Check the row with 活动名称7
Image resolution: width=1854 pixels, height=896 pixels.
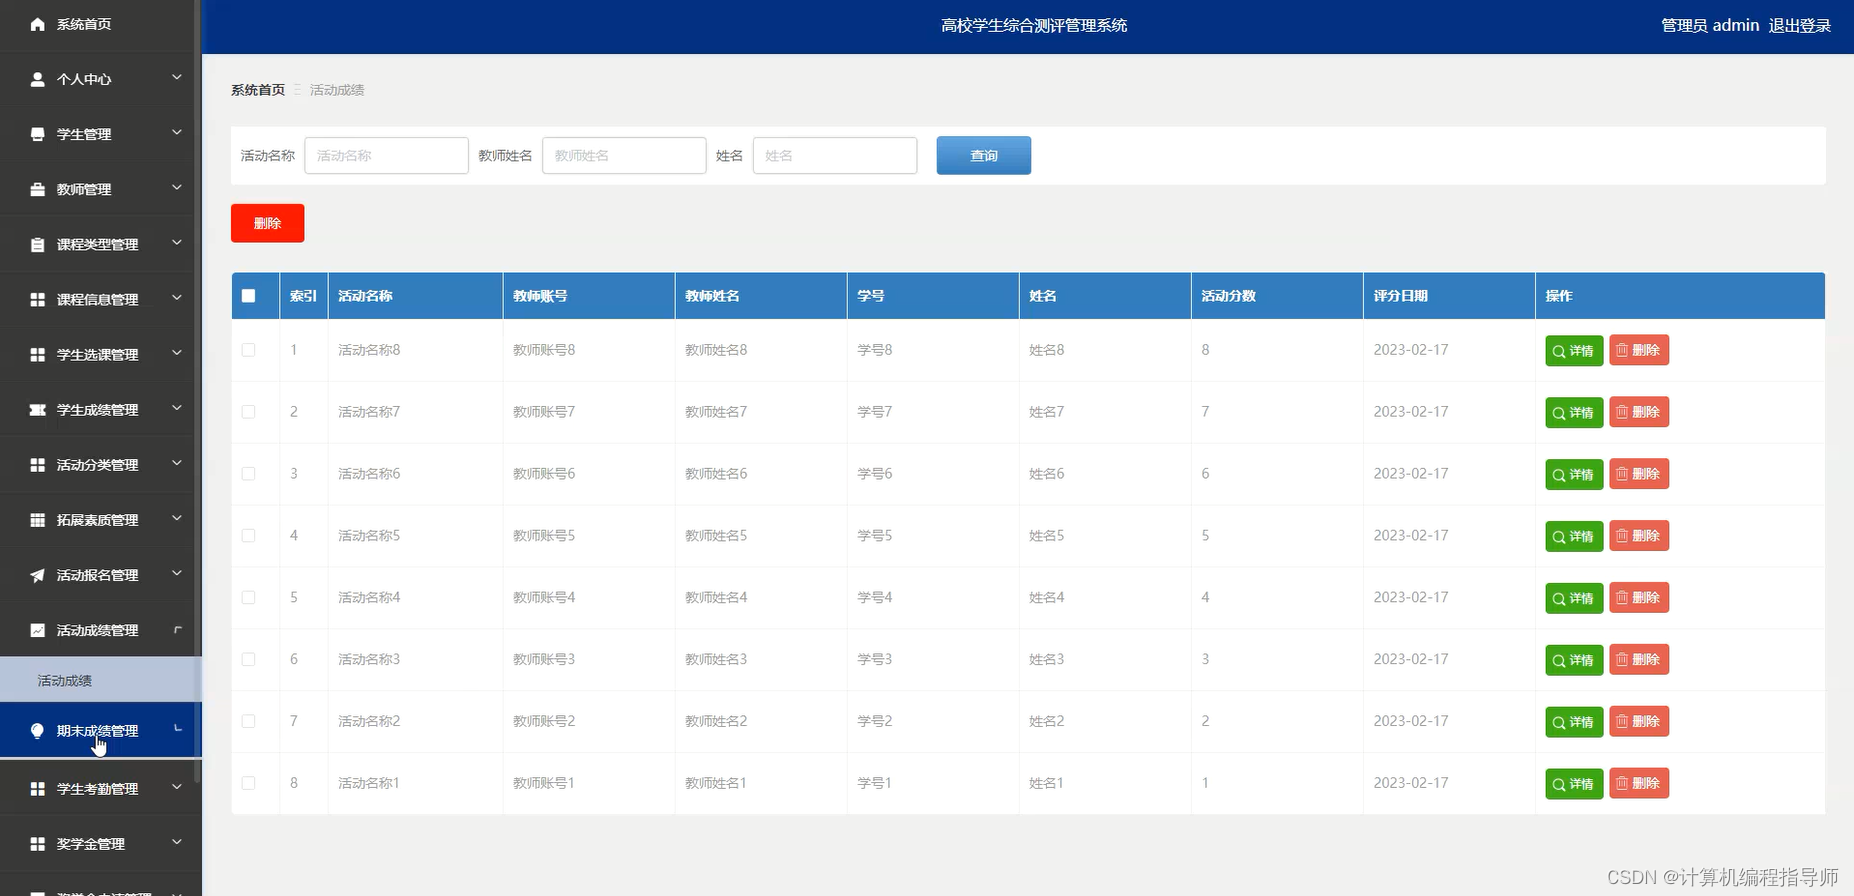(x=249, y=412)
